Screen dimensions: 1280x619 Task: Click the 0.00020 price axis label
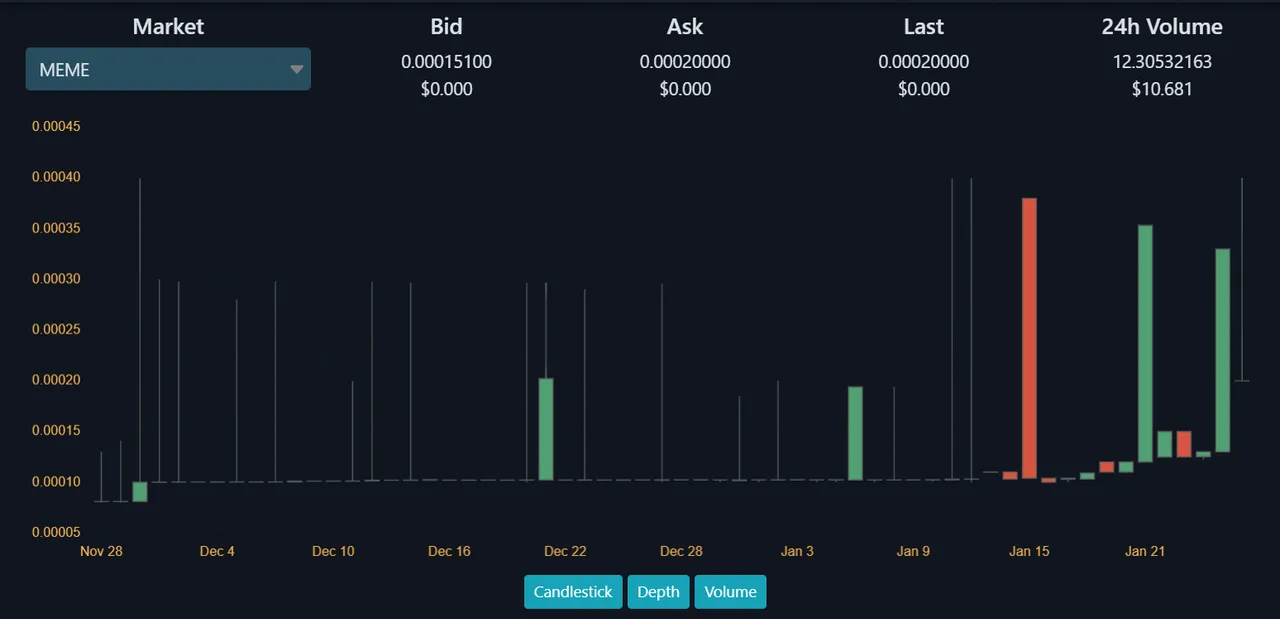pos(56,380)
